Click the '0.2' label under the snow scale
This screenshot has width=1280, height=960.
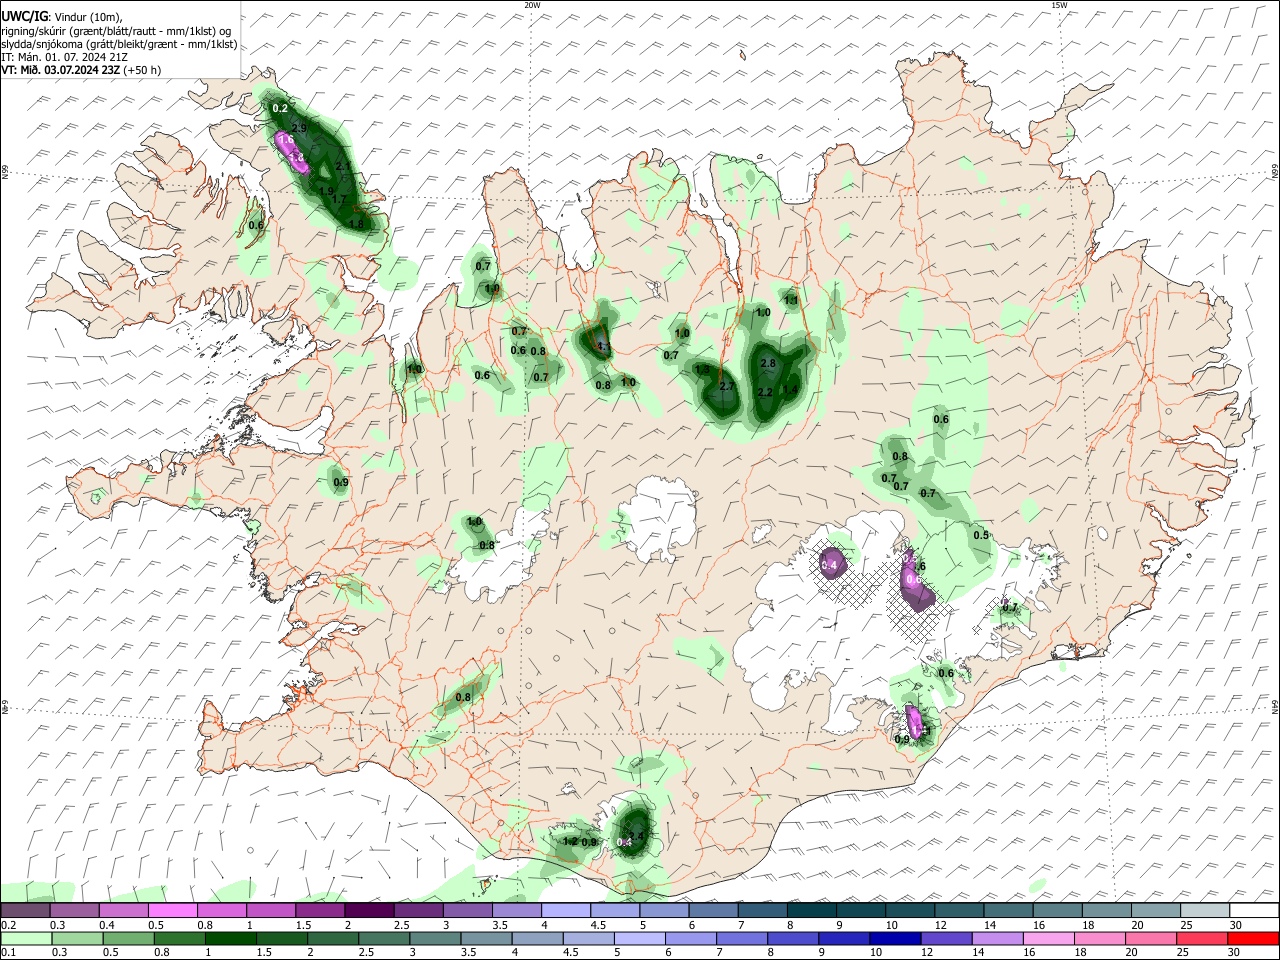point(7,924)
